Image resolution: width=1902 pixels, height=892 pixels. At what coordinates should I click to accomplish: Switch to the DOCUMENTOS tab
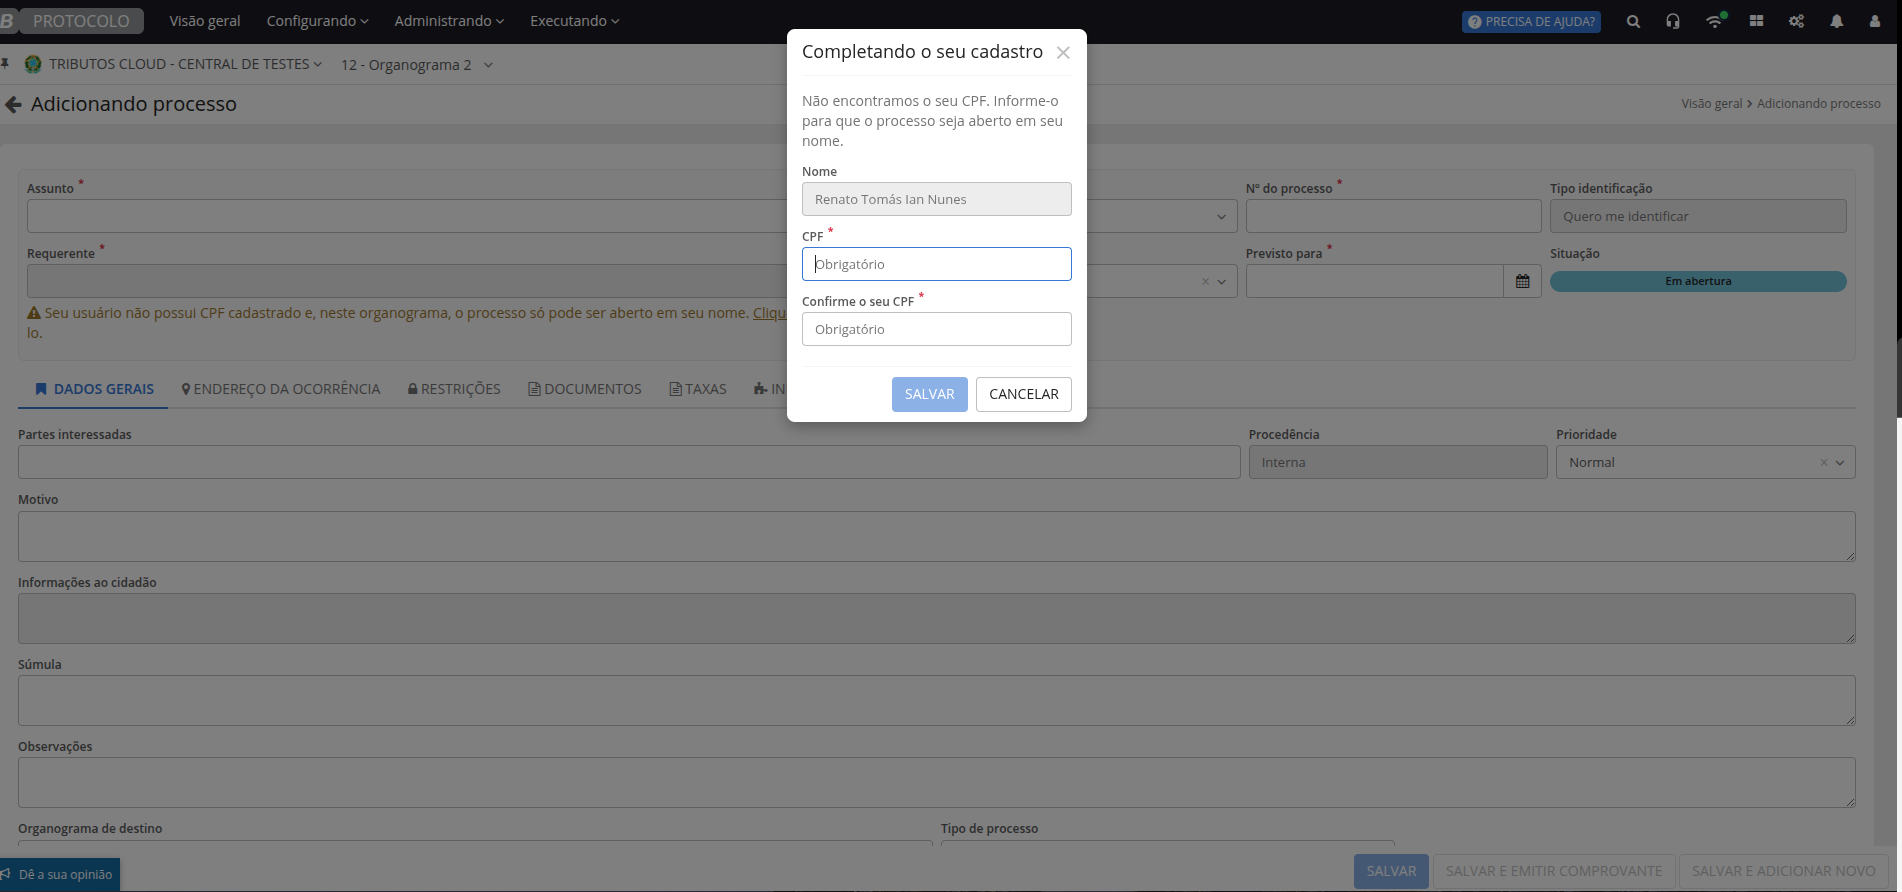[585, 389]
